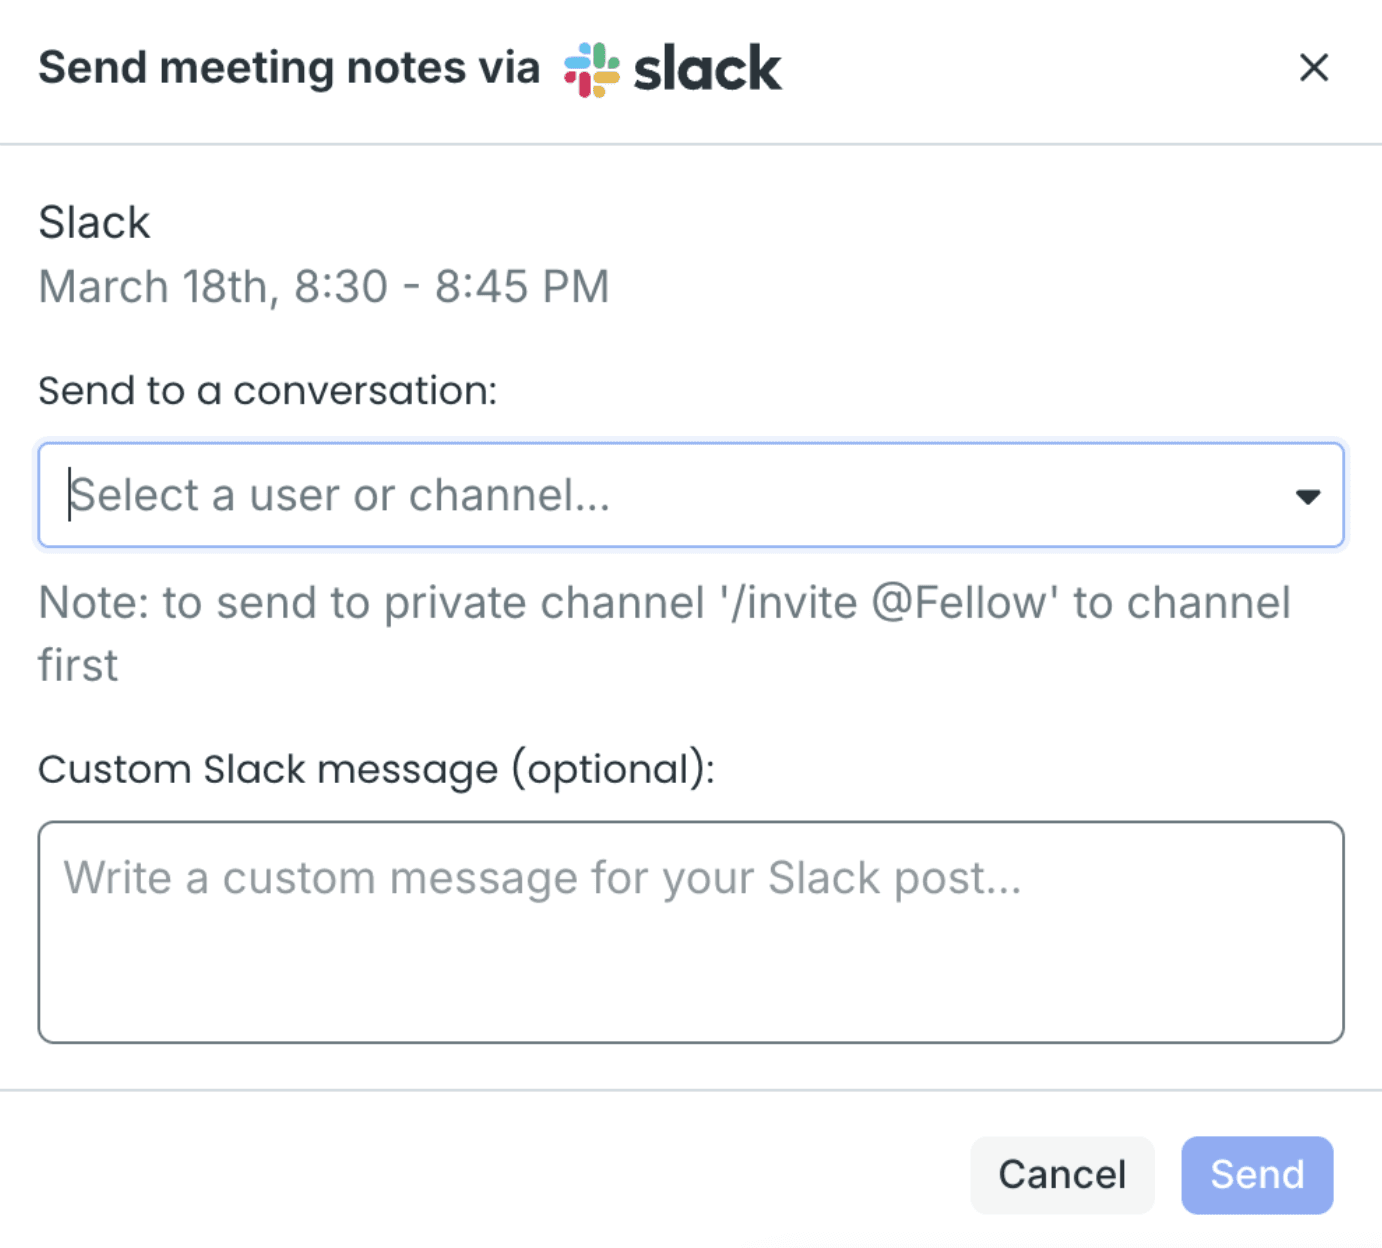Click the '8:45 PM' end time
This screenshot has width=1382, height=1248.
coord(521,287)
